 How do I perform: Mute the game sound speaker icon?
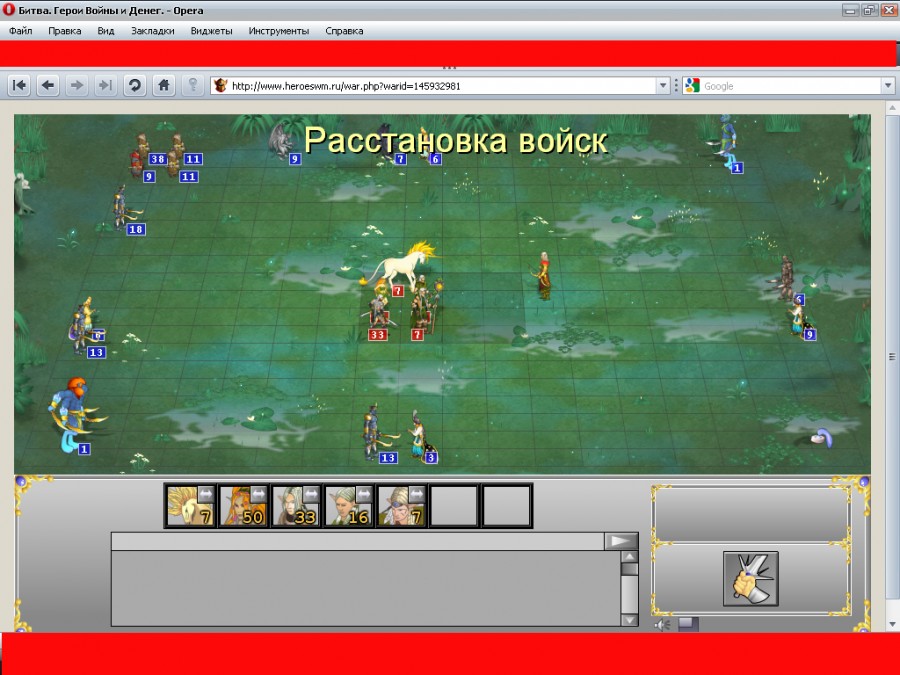[x=662, y=624]
